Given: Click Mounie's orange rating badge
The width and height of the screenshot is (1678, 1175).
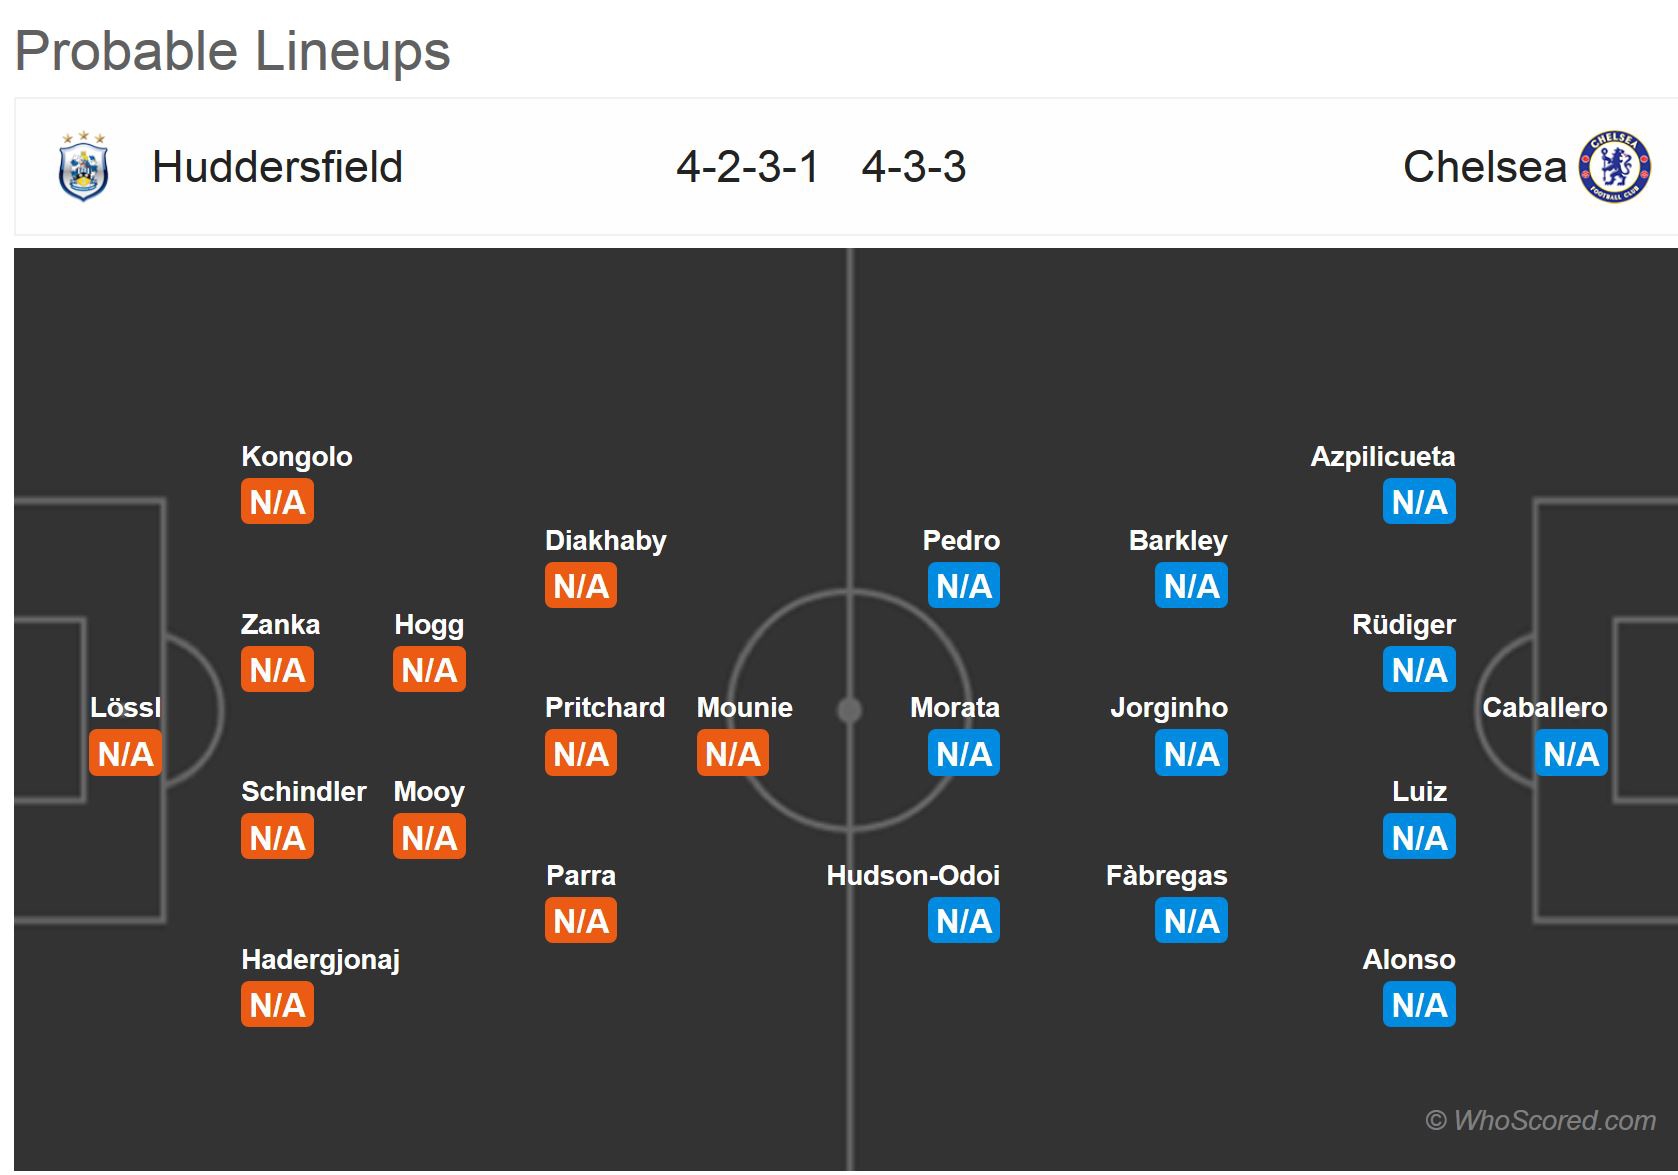Looking at the screenshot, I should [x=732, y=754].
